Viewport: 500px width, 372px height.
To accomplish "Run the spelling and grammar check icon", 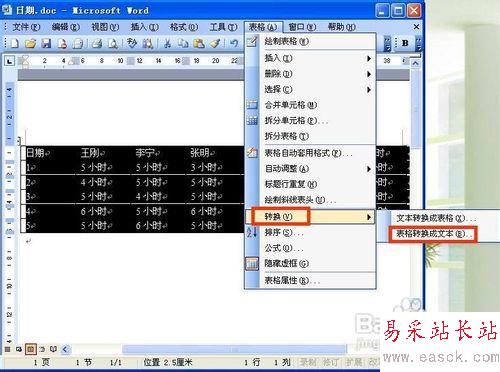I will pos(132,43).
